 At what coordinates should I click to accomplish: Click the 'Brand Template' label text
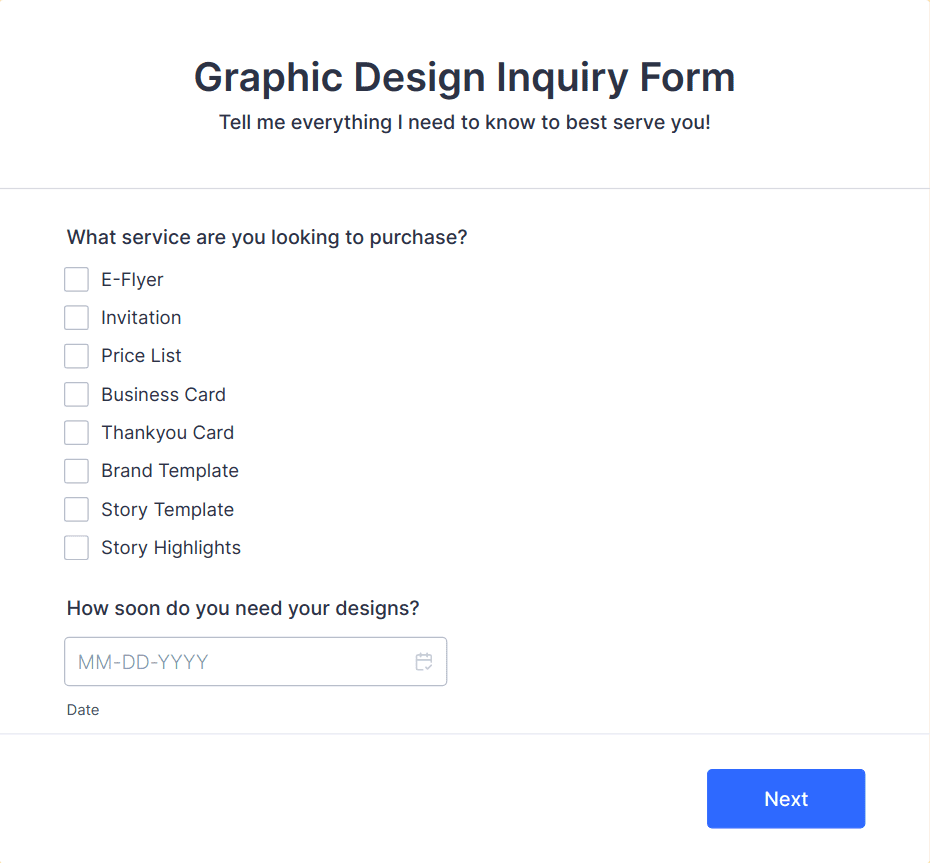point(170,471)
